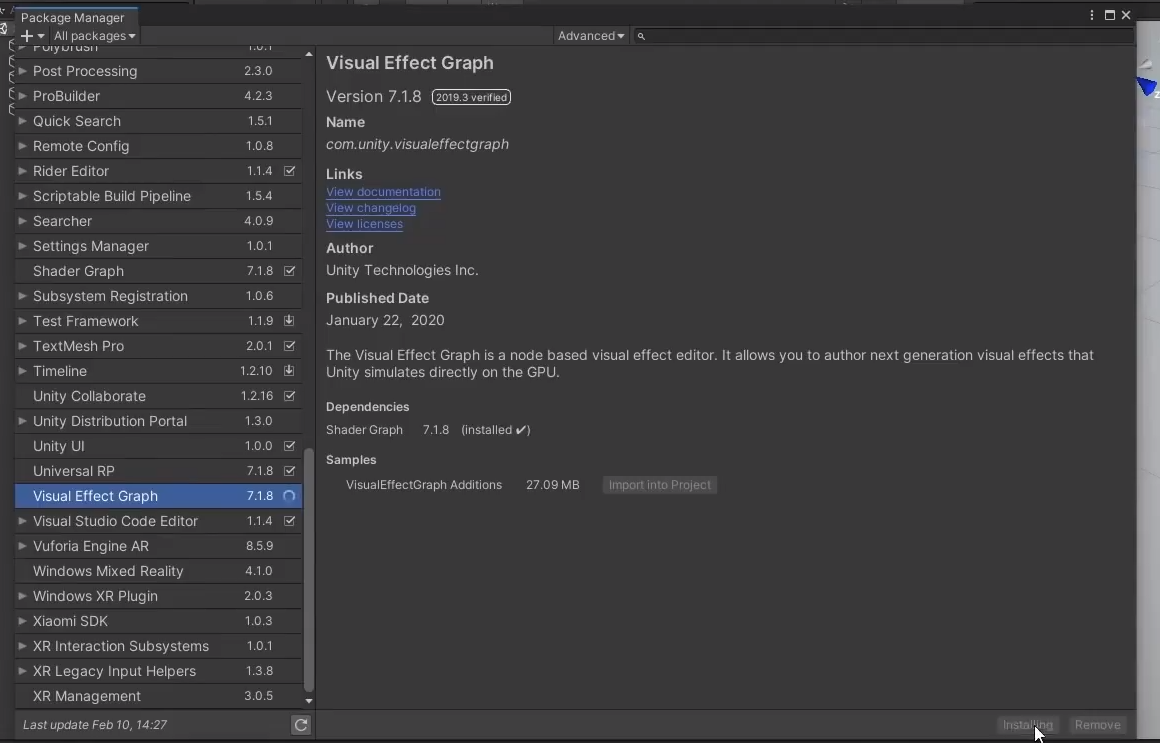Open the All packages filter dropdown

(x=94, y=36)
